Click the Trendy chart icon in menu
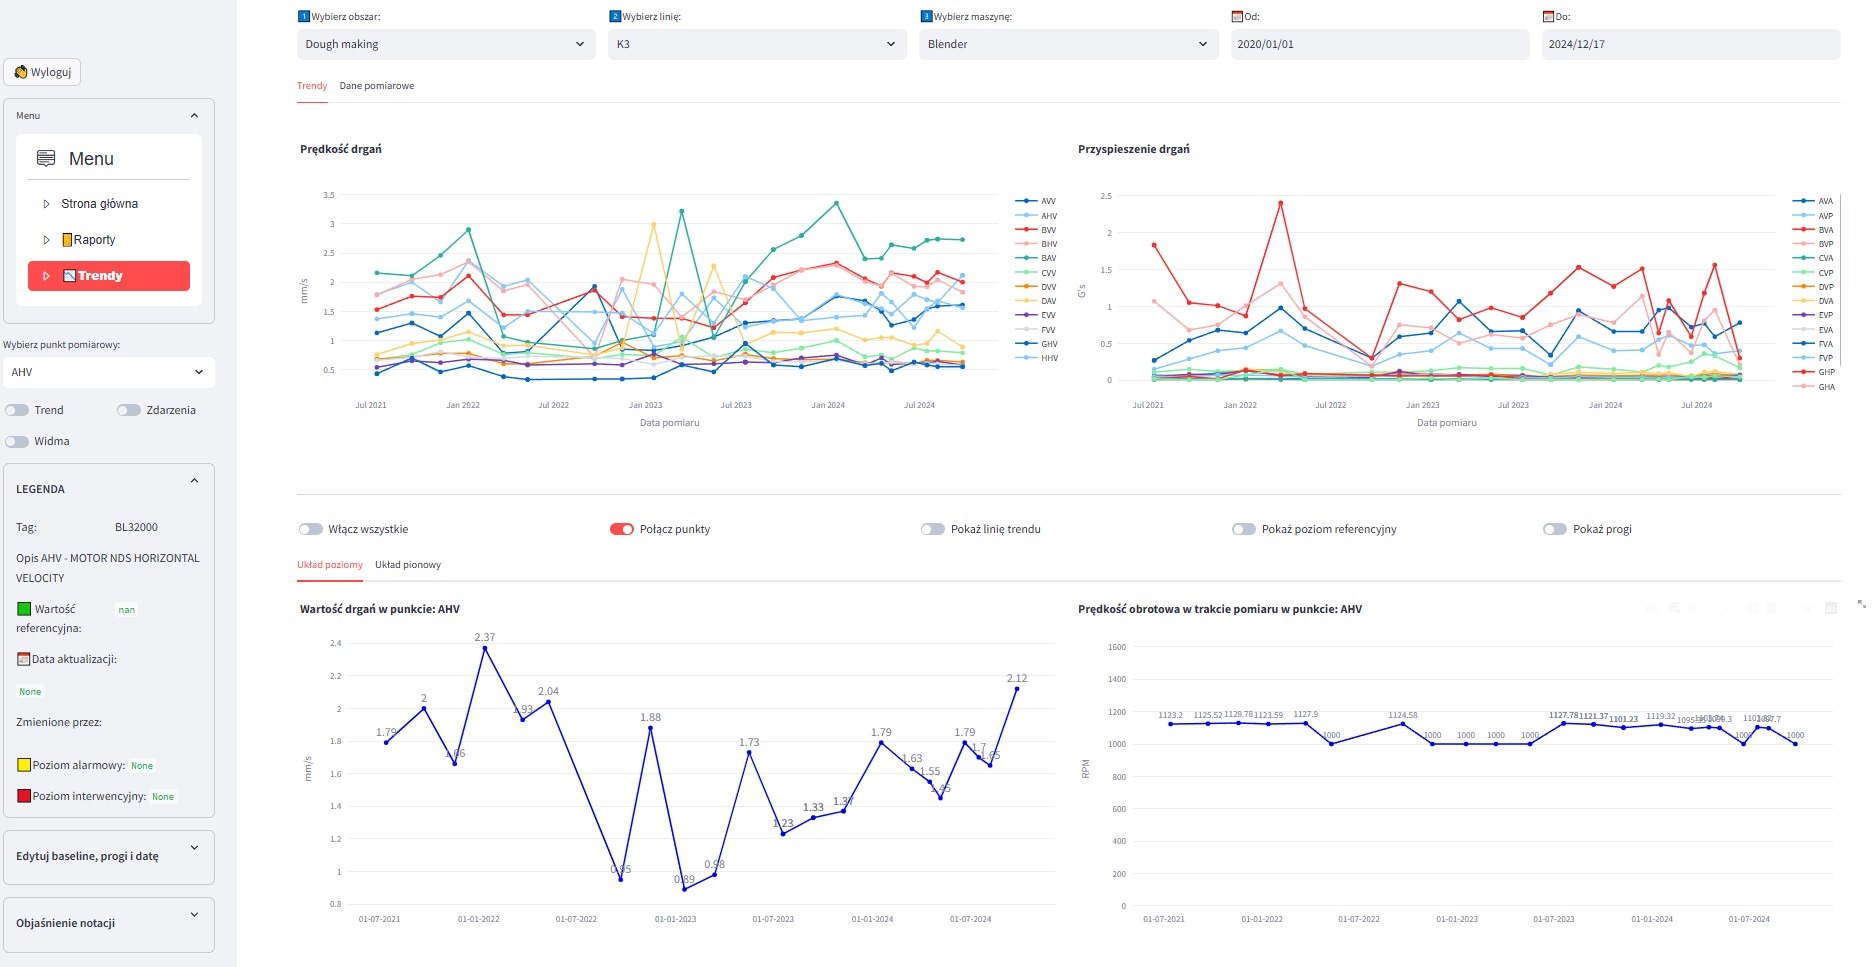The height and width of the screenshot is (967, 1875). pos(69,276)
